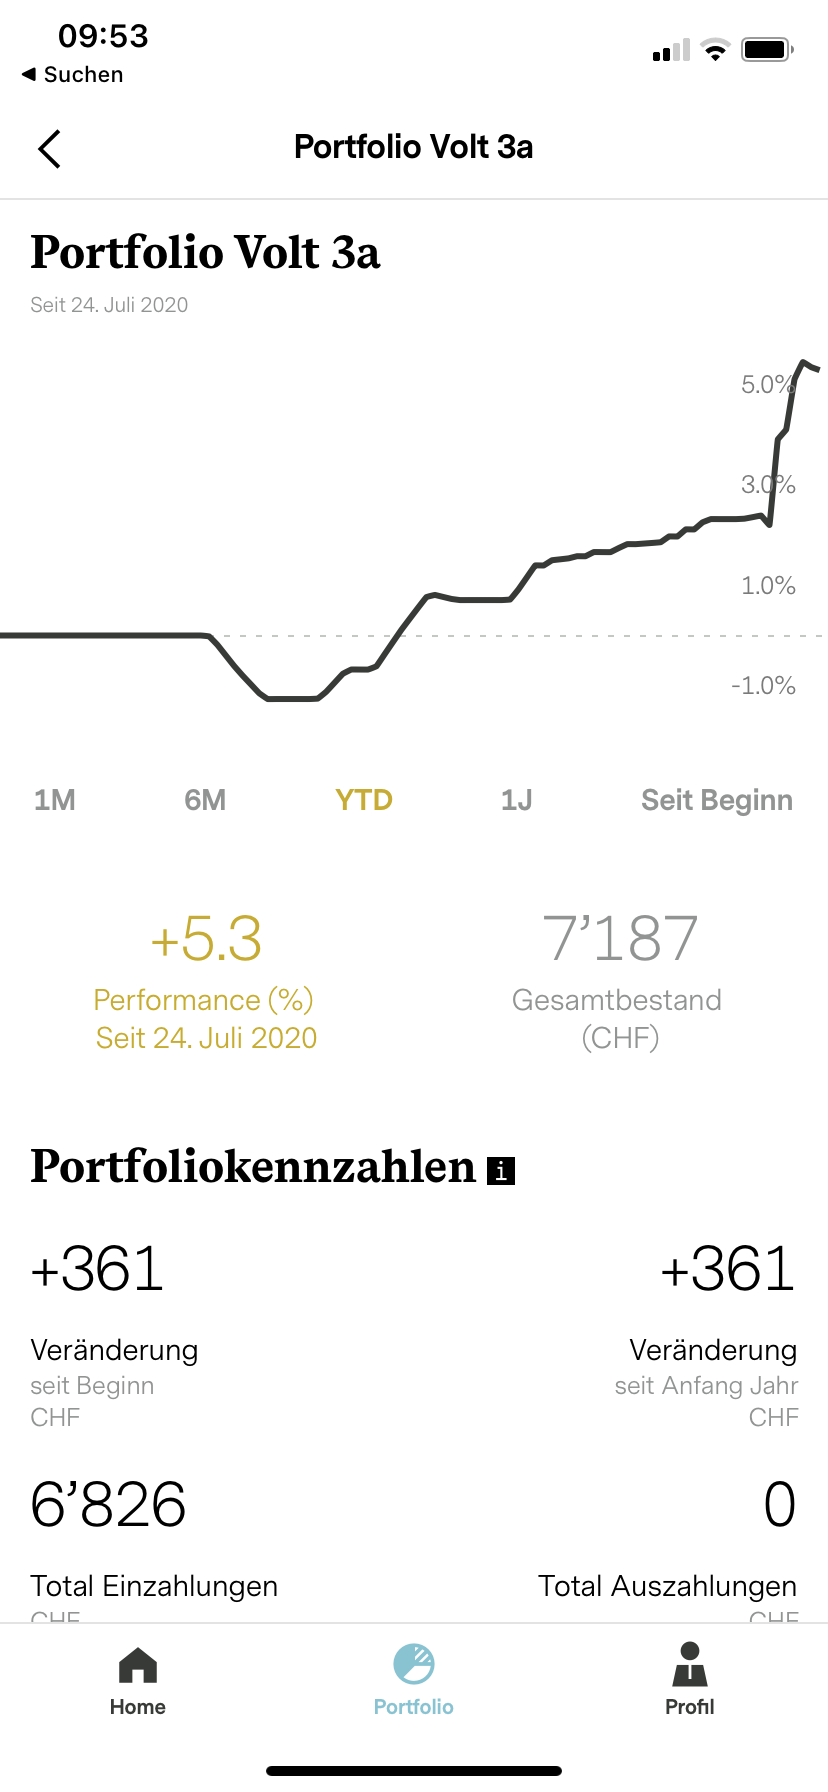828x1792 pixels.
Task: Tap the 6'826 Total Einzahlungen value
Action: click(x=108, y=1505)
